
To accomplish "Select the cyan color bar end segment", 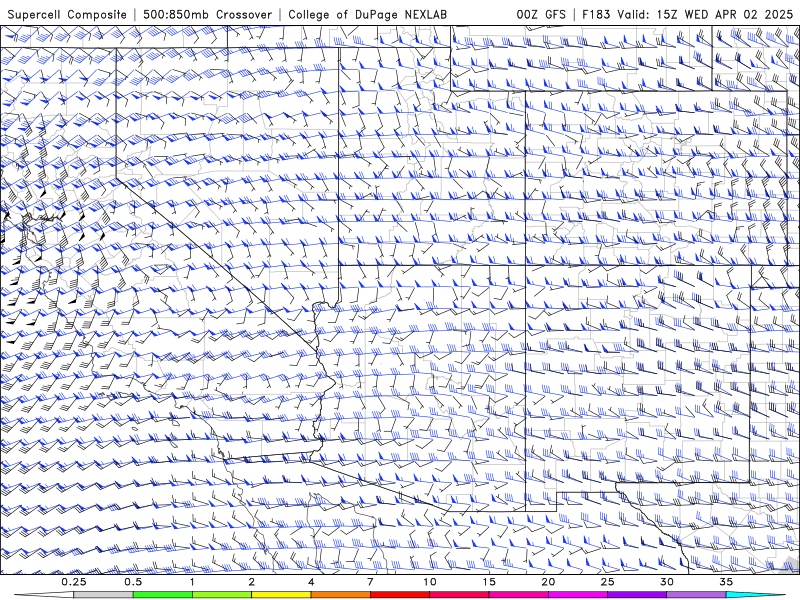I will [755, 595].
